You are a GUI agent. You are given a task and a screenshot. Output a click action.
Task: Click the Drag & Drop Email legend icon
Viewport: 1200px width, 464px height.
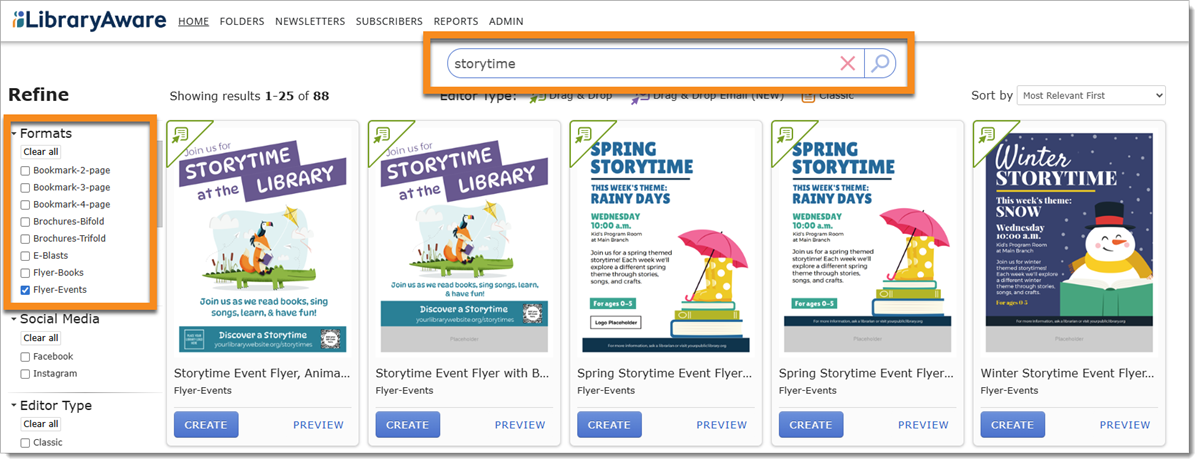pyautogui.click(x=641, y=96)
